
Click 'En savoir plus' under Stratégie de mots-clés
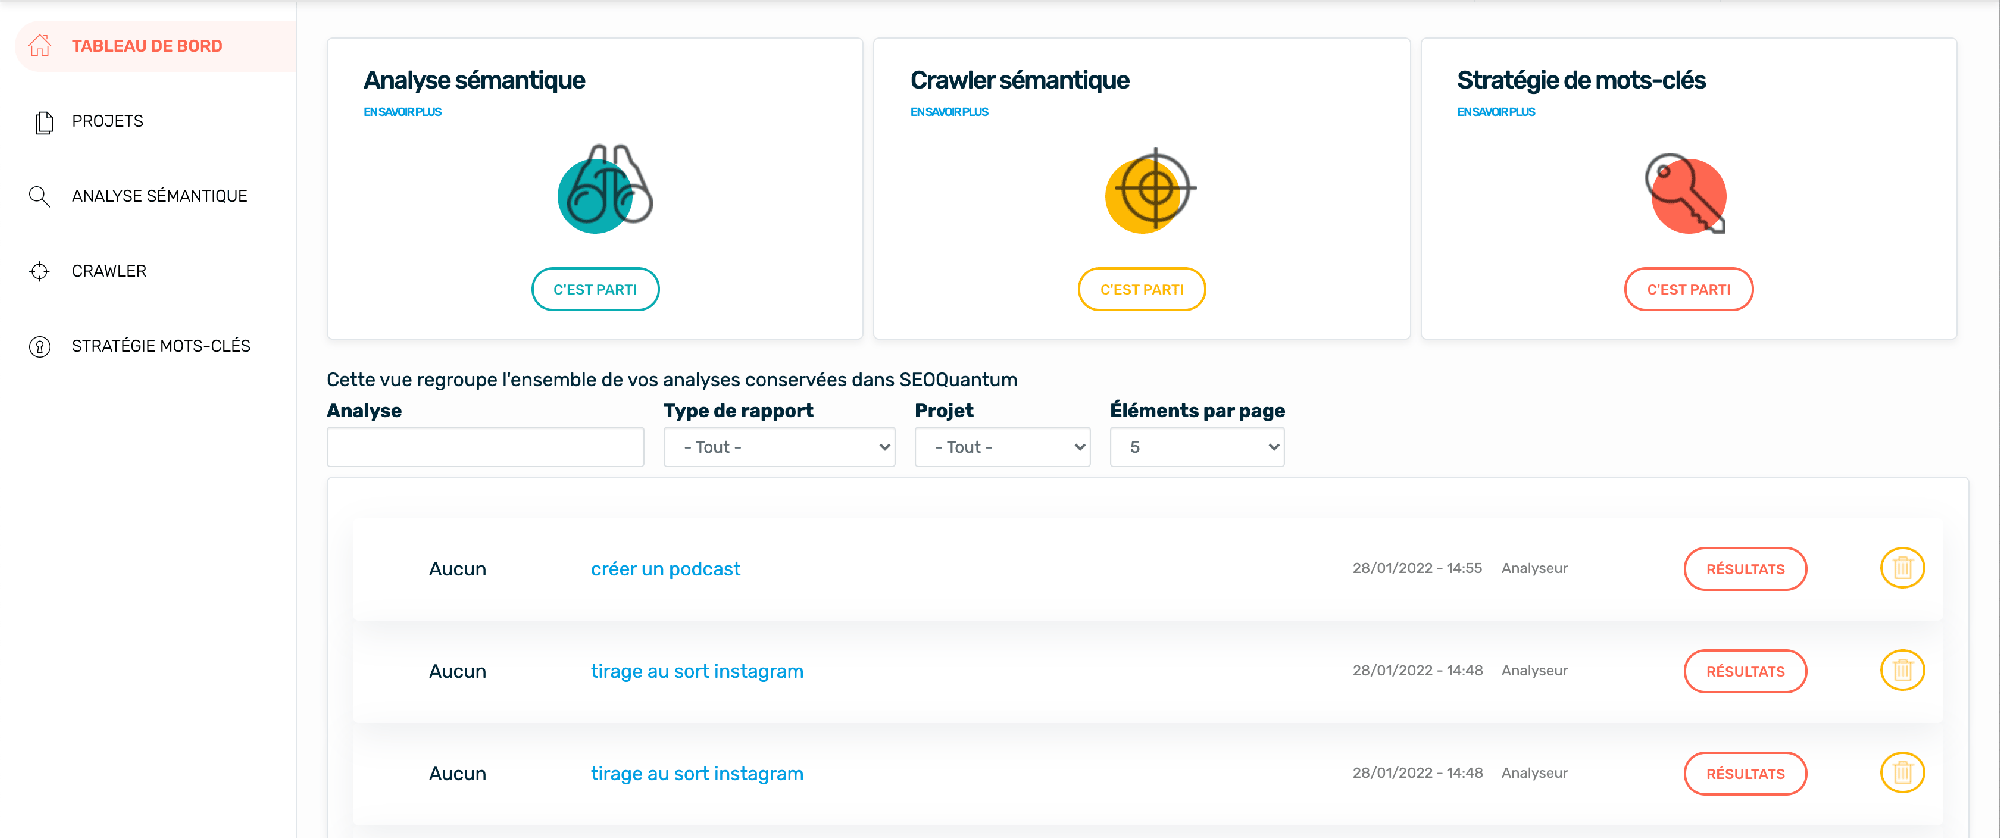point(1496,112)
